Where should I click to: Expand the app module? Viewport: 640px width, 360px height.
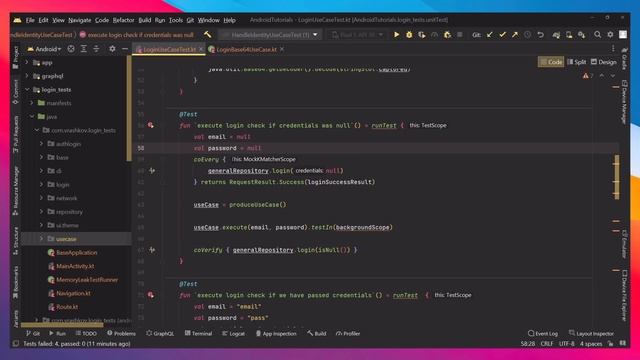(x=27, y=62)
